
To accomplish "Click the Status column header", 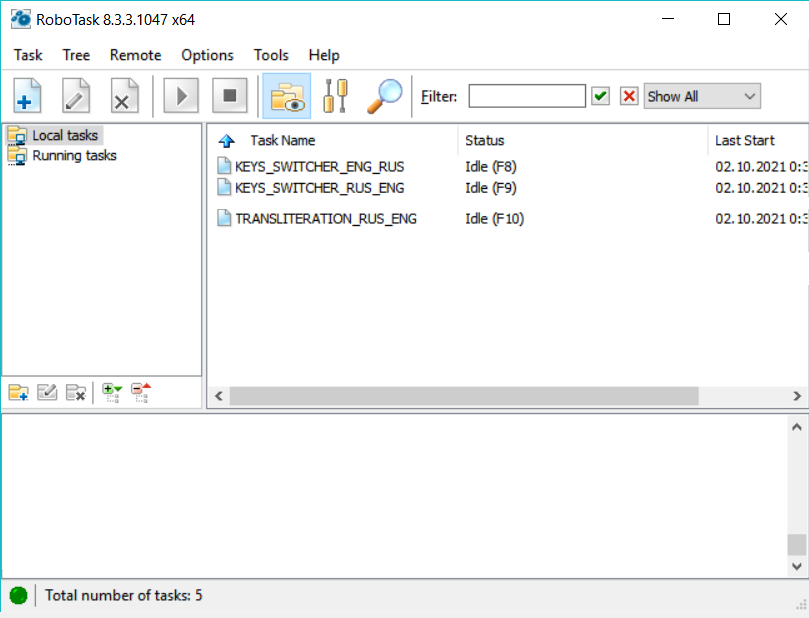I will point(484,140).
